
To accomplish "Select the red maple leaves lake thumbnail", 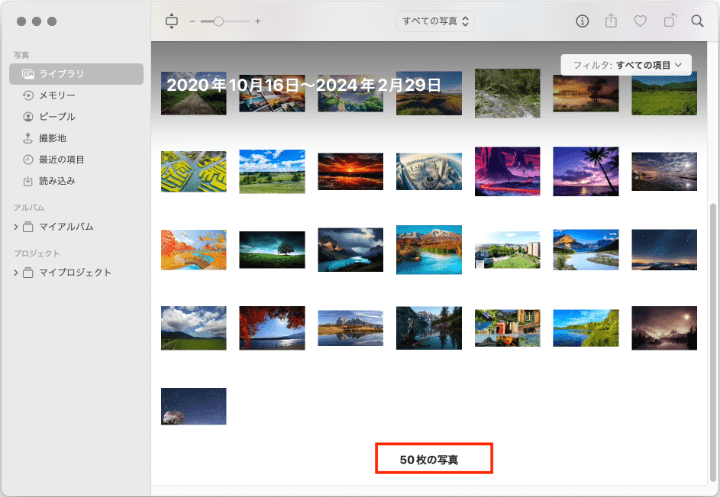I will tap(272, 328).
